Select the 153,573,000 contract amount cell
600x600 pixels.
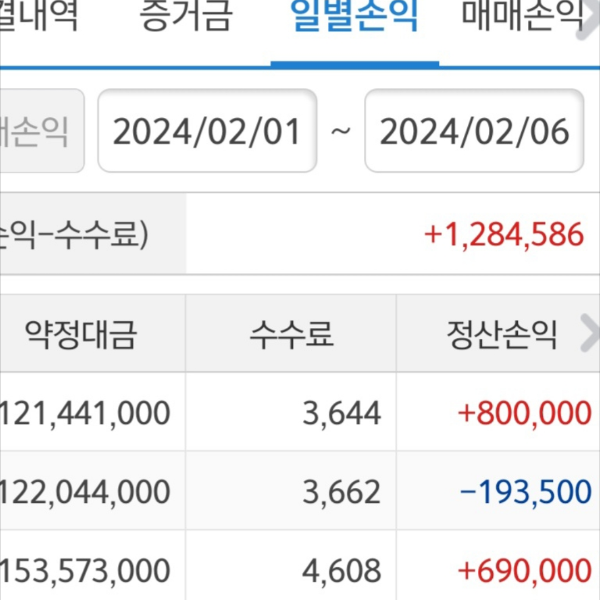[88, 570]
